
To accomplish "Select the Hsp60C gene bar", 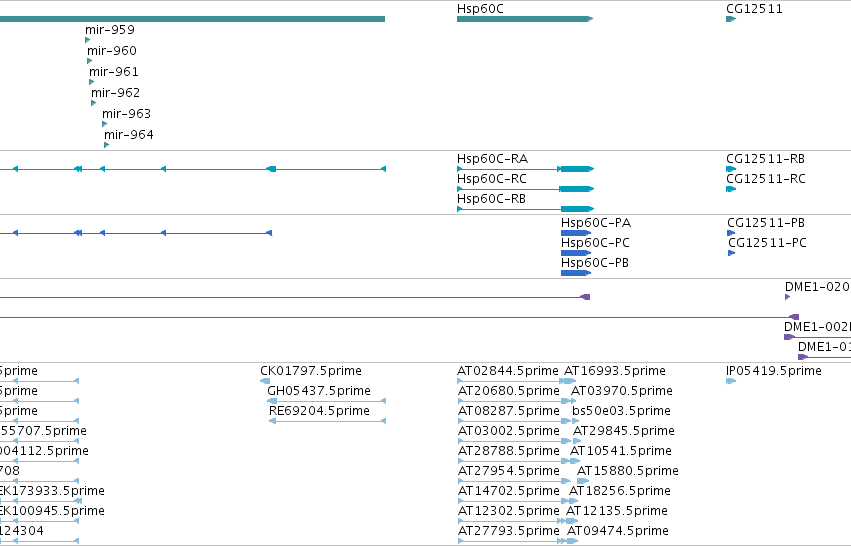I will click(525, 19).
